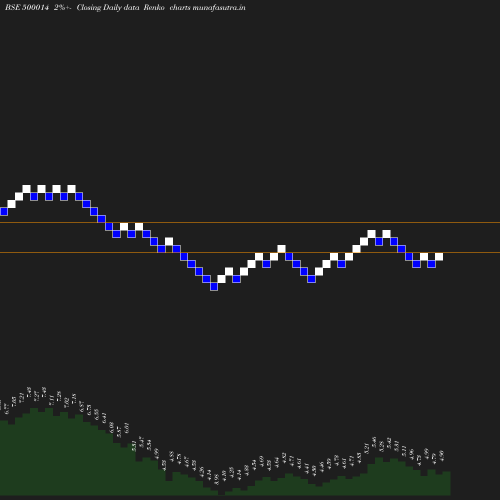Click the chart title 'BSE 500014'

click(27, 7)
